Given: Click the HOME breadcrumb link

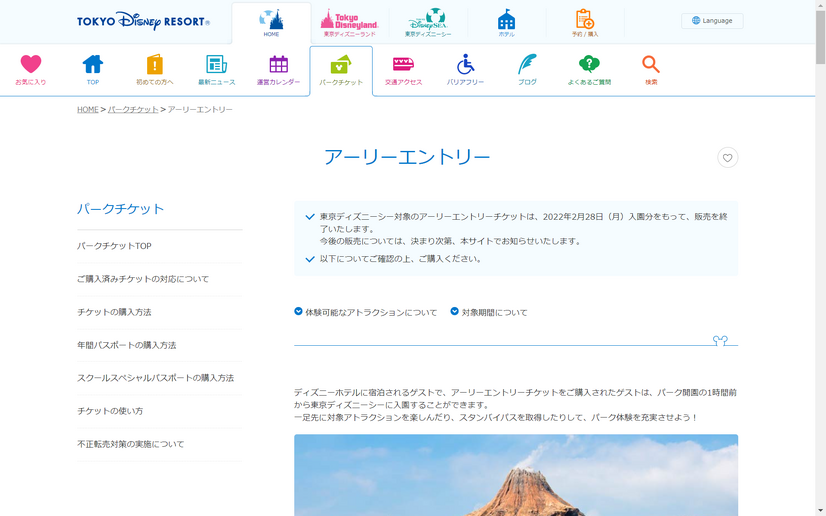Looking at the screenshot, I should (x=87, y=109).
